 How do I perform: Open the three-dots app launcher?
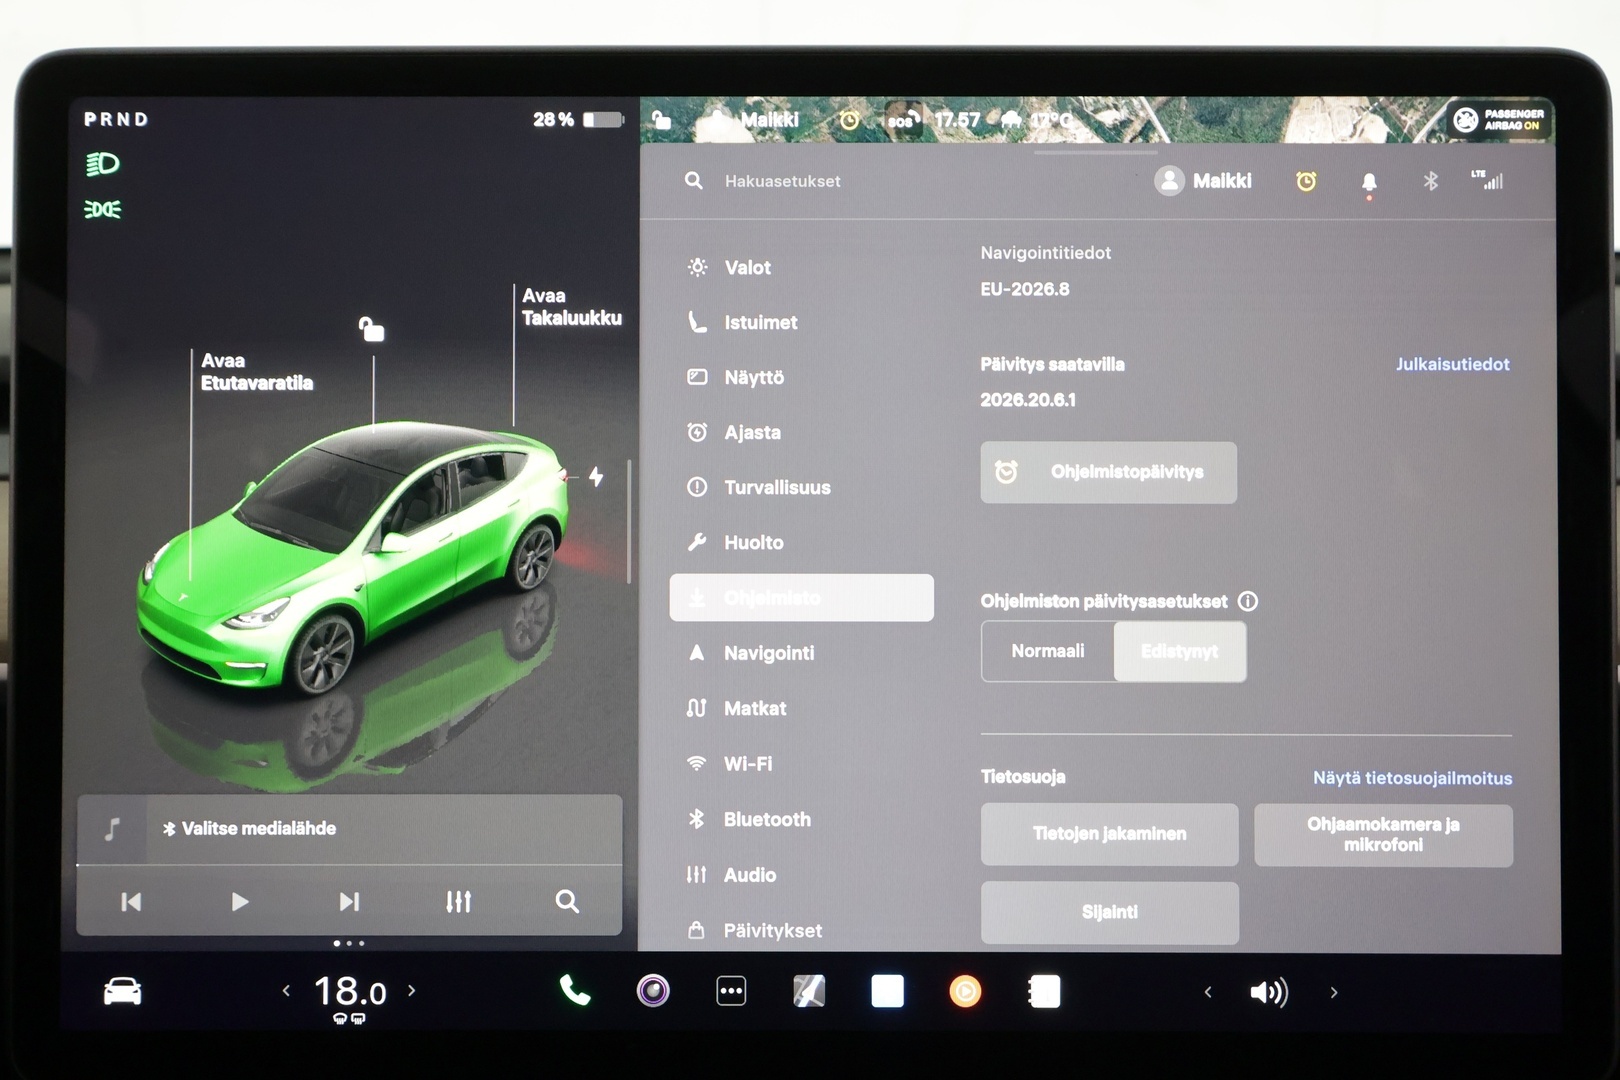point(731,992)
